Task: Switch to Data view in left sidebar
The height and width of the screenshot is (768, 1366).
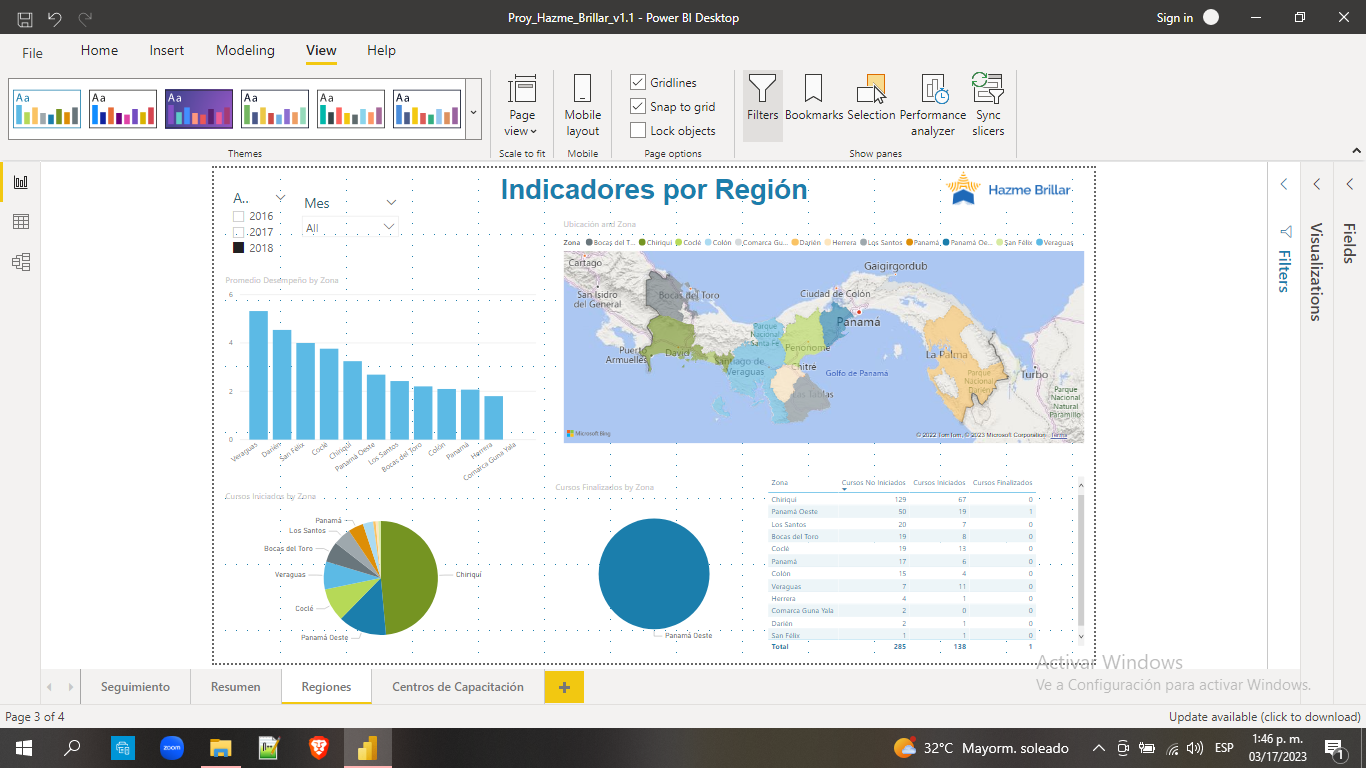Action: (20, 222)
